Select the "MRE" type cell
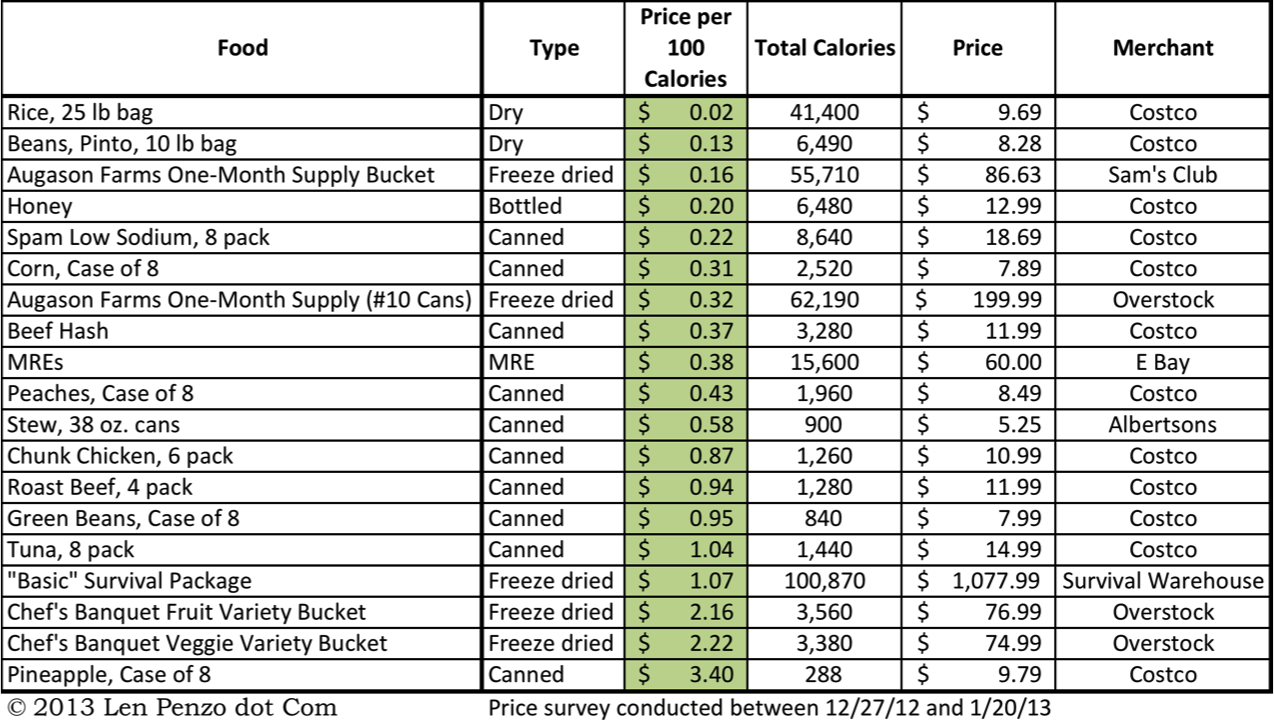Viewport: 1274px width, 725px height. [512, 362]
